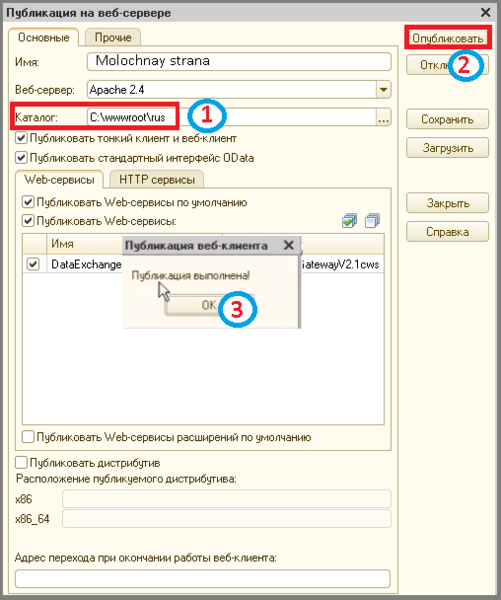This screenshot has height=600, width=501.
Task: Click the Адрес перехода input field
Action: click(x=203, y=579)
